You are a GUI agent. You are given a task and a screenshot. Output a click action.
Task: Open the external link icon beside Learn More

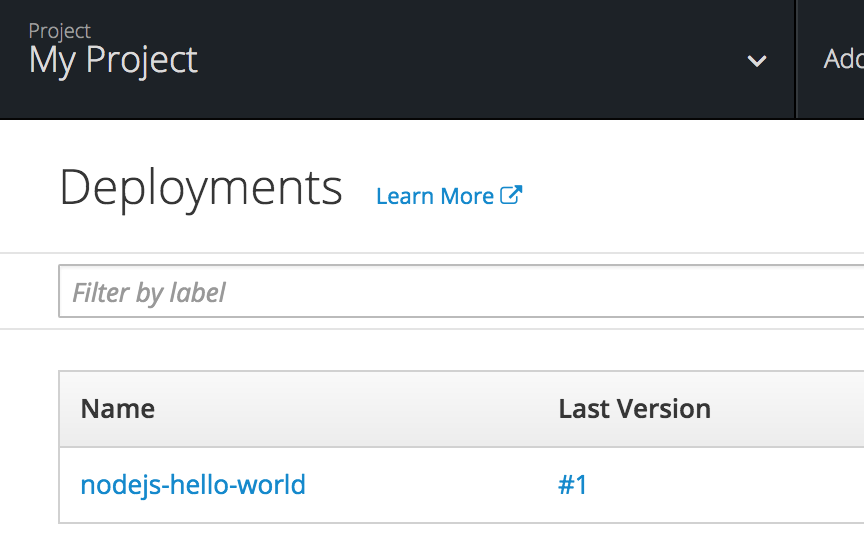tap(511, 195)
